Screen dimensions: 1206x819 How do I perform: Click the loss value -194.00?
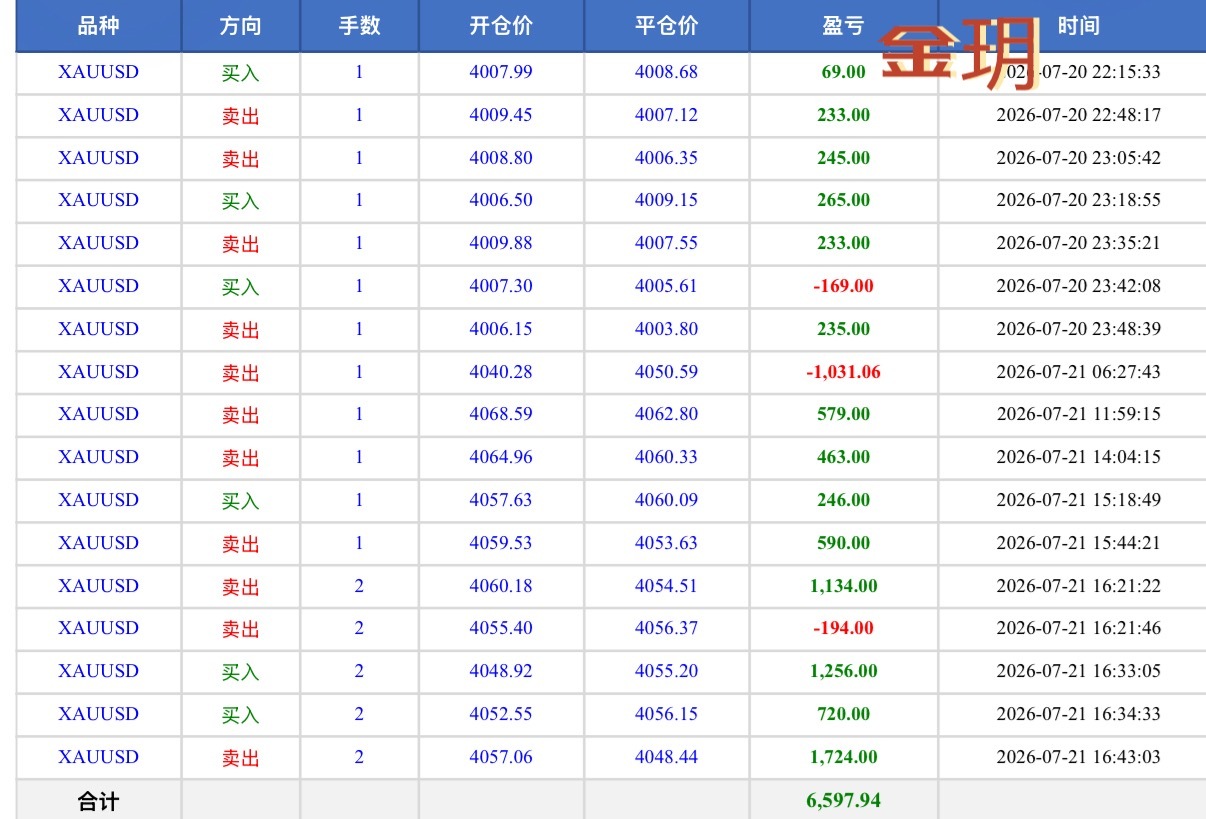843,628
